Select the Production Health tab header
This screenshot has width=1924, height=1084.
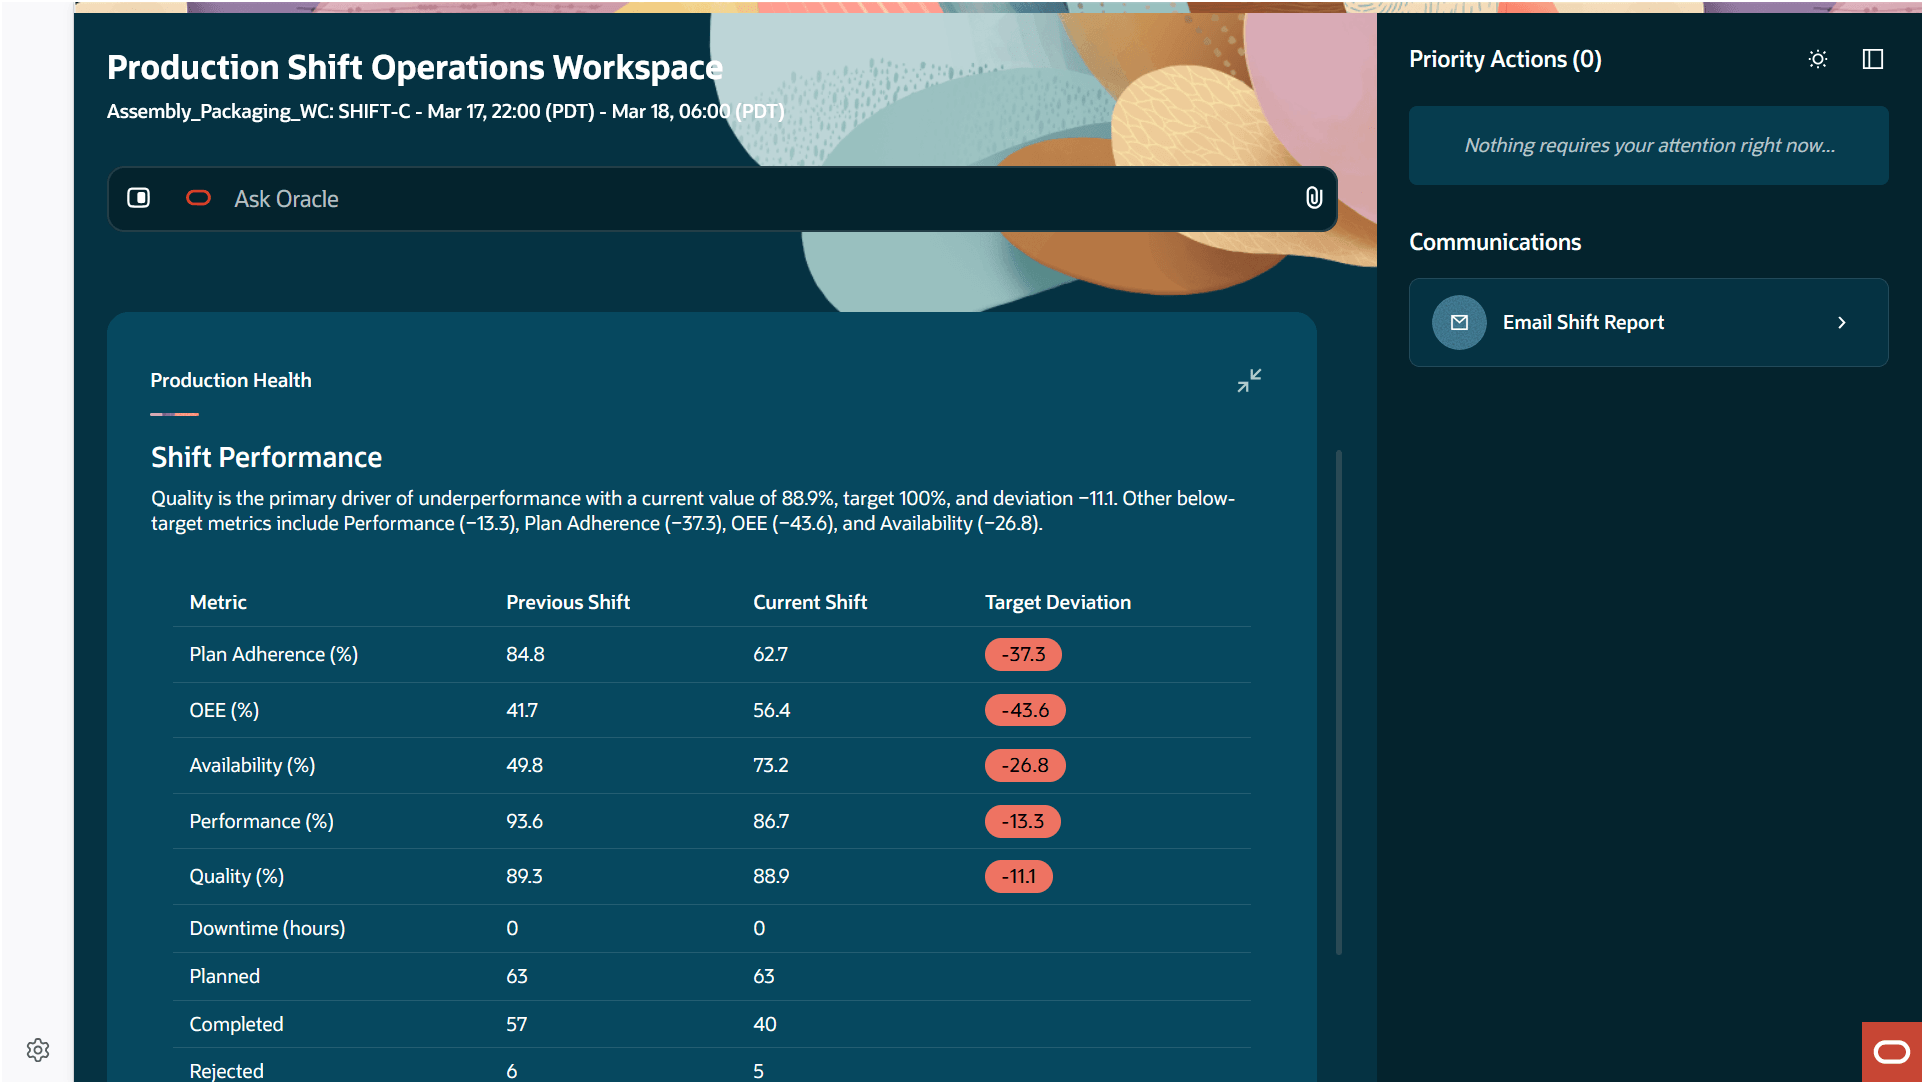[230, 380]
